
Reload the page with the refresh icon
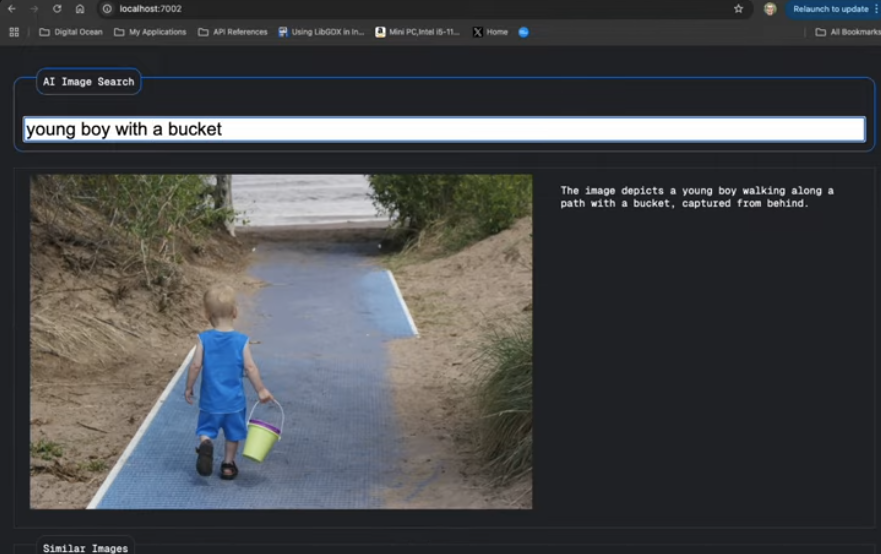[x=57, y=9]
